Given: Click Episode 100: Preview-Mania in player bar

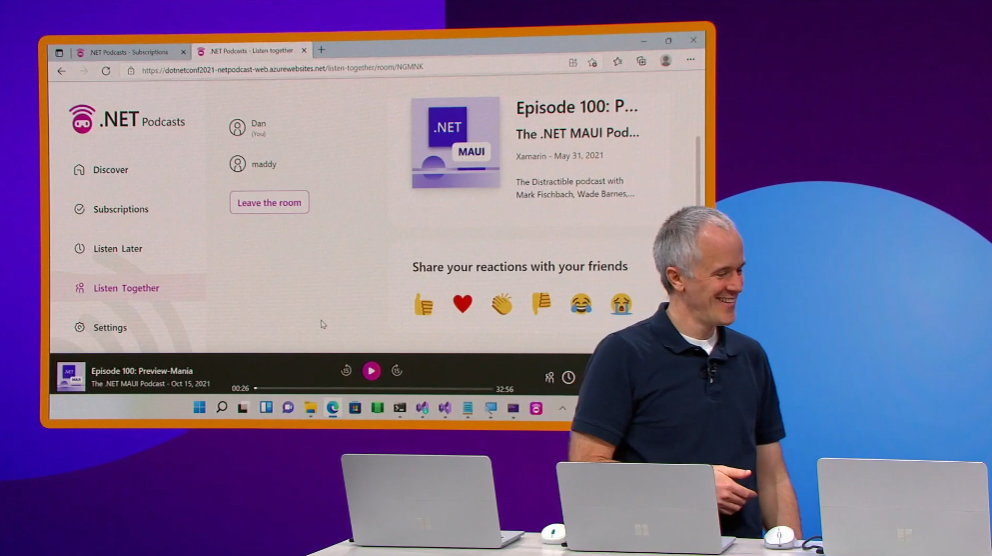Looking at the screenshot, I should [142, 371].
